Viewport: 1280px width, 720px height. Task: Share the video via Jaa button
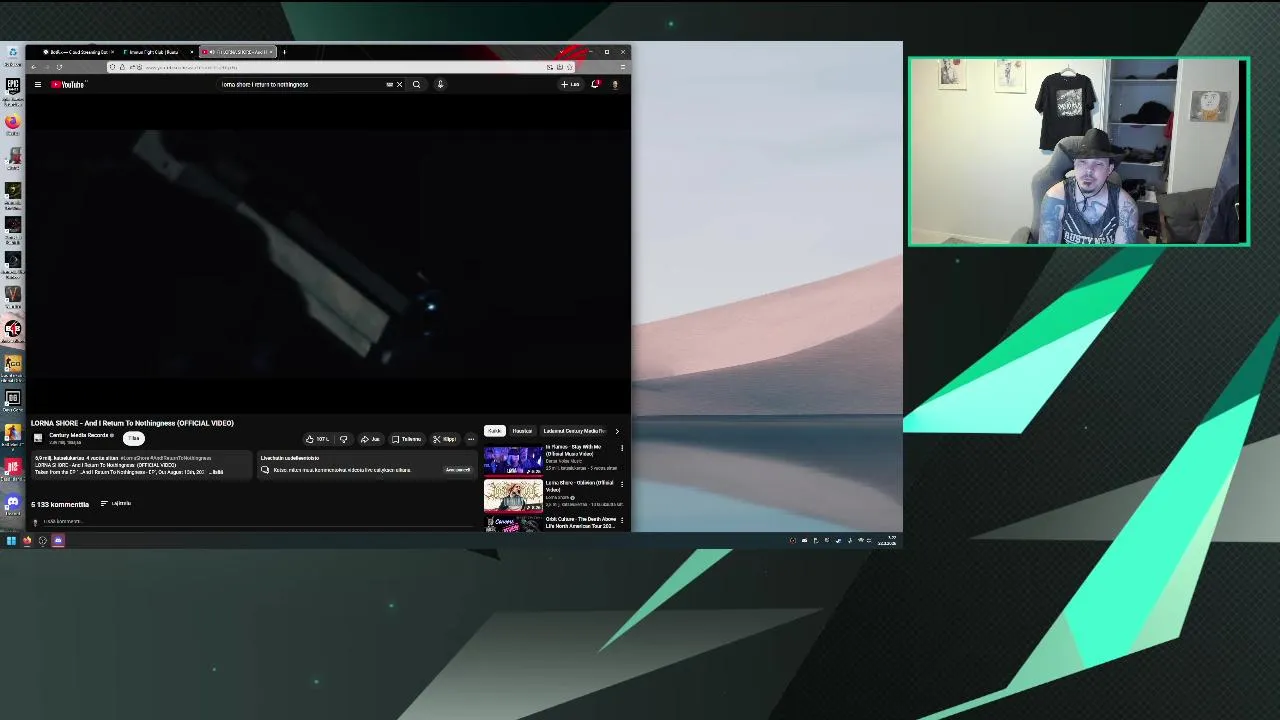(371, 439)
